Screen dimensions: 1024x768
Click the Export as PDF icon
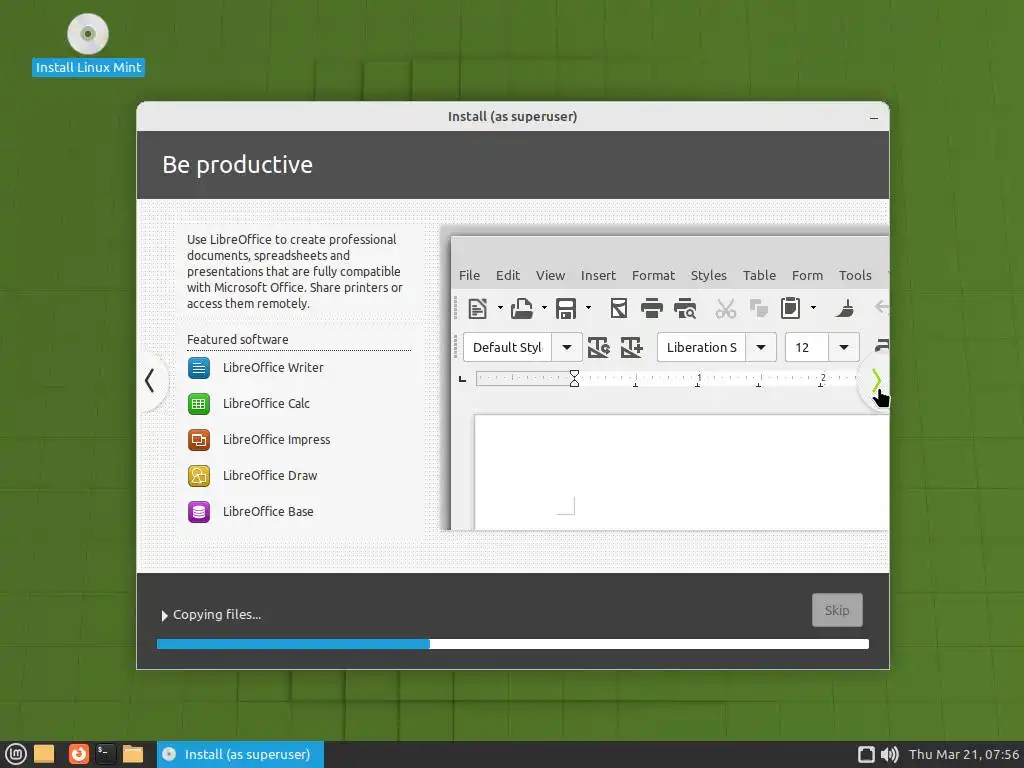pos(618,308)
